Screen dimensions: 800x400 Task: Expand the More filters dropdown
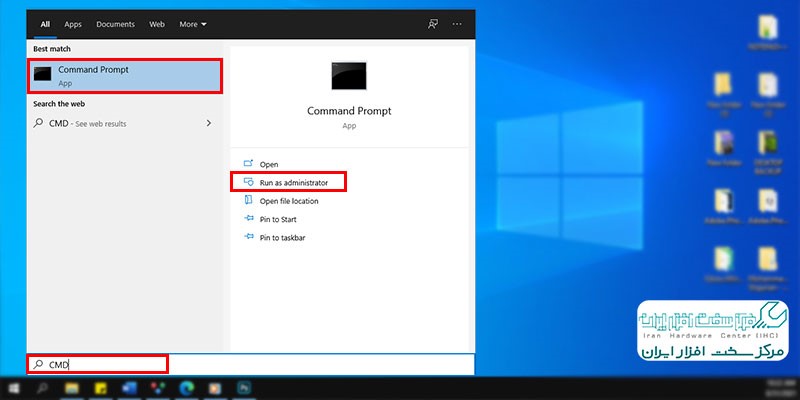coord(193,24)
